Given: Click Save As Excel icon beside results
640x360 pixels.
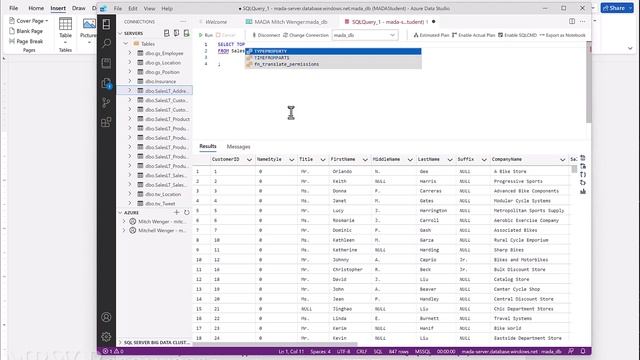Looking at the screenshot, I should [x=582, y=166].
